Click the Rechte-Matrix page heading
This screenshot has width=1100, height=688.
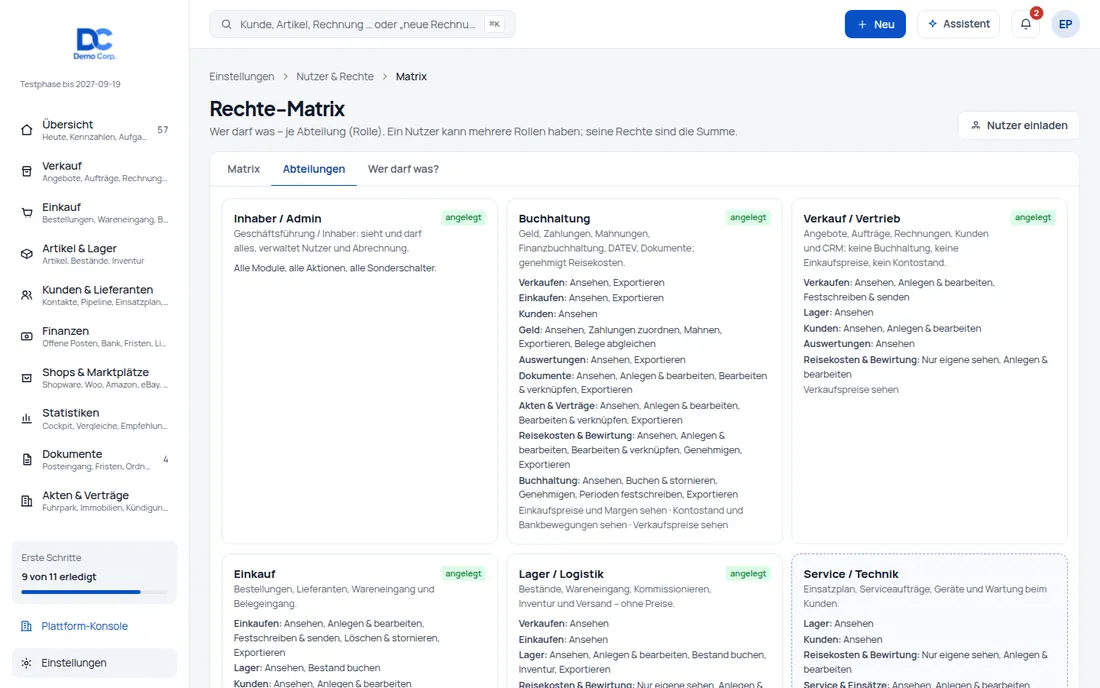pyautogui.click(x=277, y=109)
